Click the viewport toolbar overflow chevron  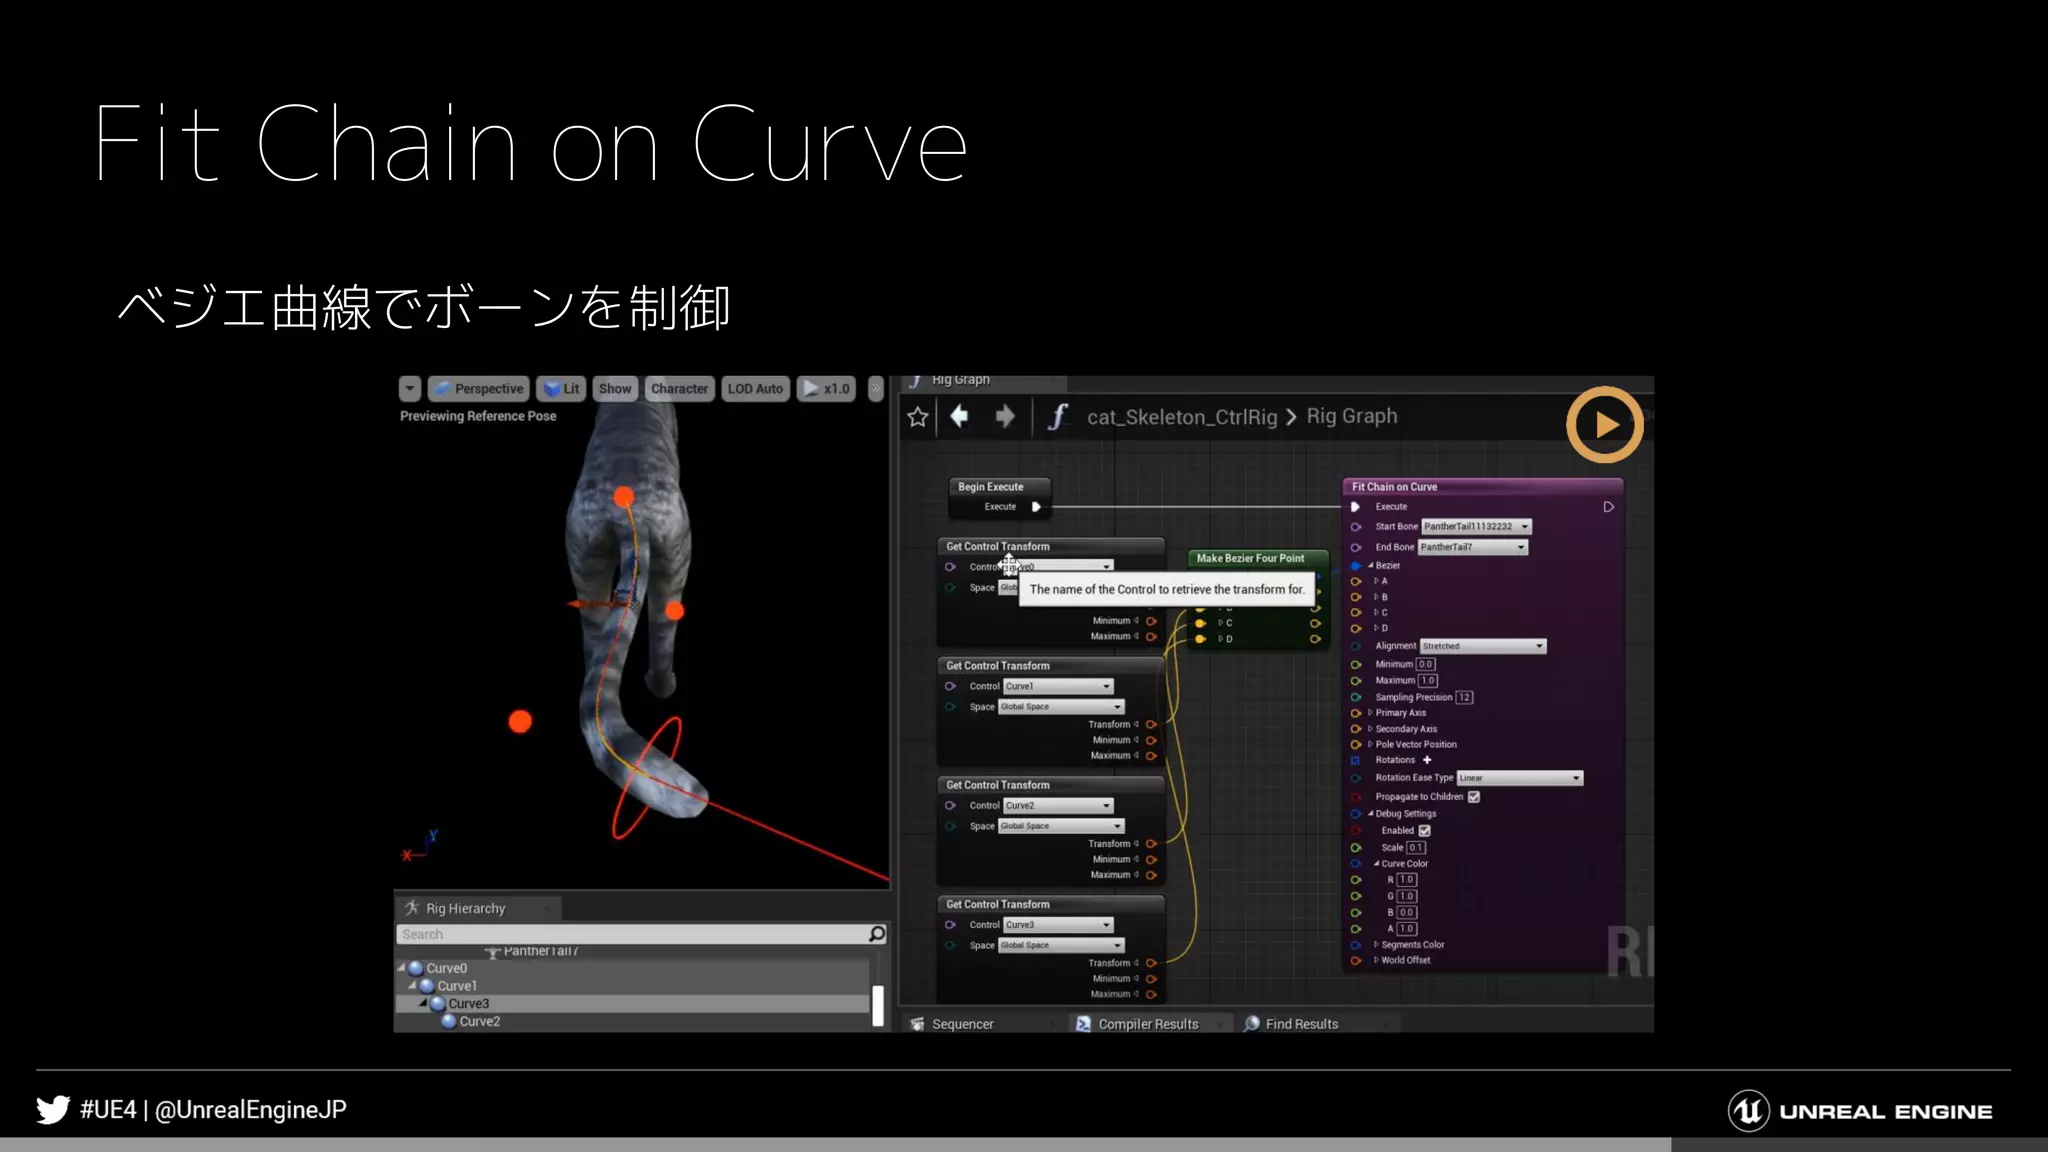[x=876, y=389]
